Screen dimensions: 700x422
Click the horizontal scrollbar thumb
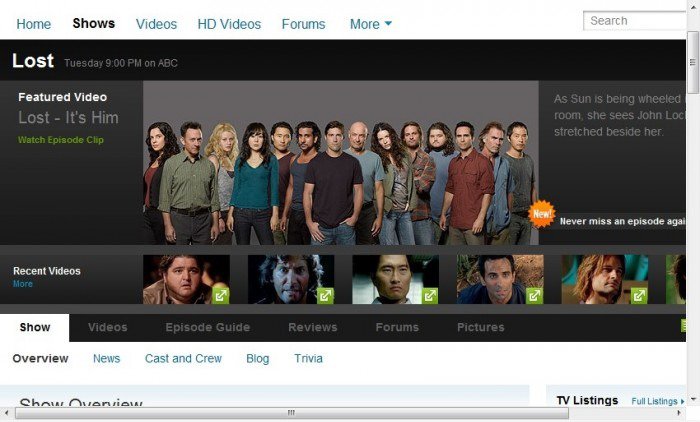click(x=290, y=413)
